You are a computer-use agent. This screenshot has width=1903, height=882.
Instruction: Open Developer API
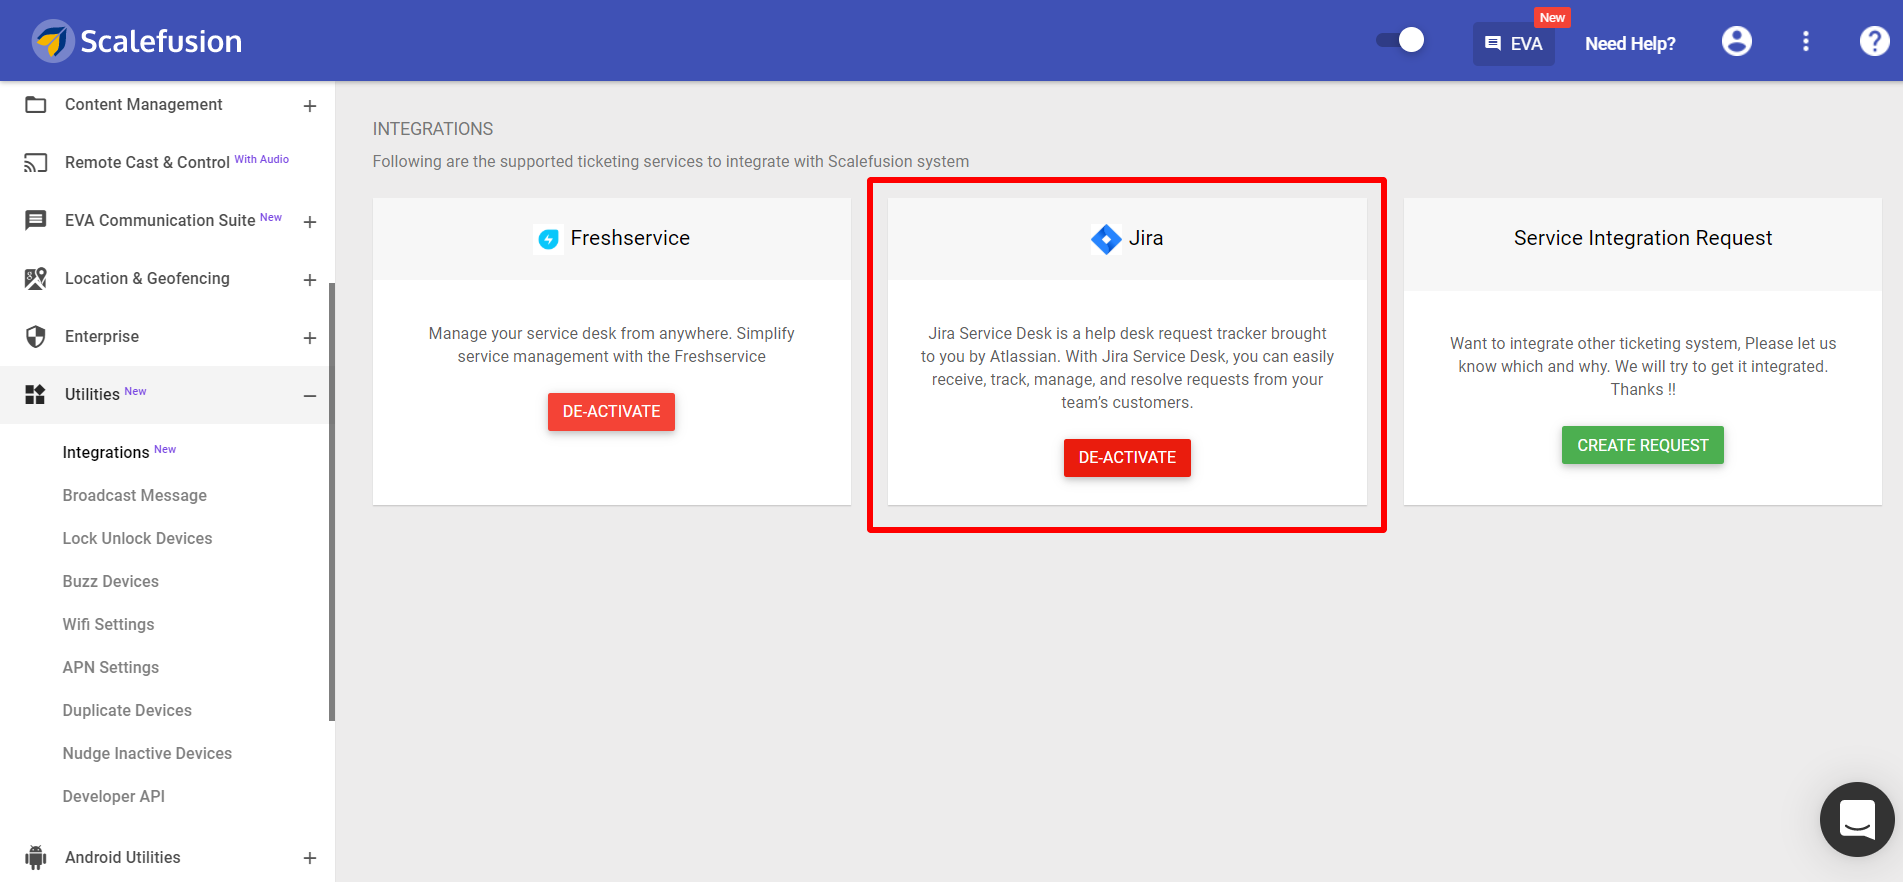[x=114, y=796]
